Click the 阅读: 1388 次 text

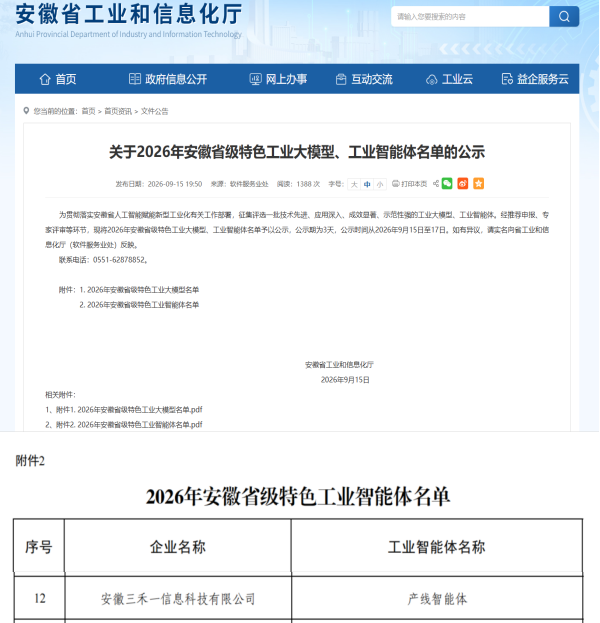coord(298,184)
